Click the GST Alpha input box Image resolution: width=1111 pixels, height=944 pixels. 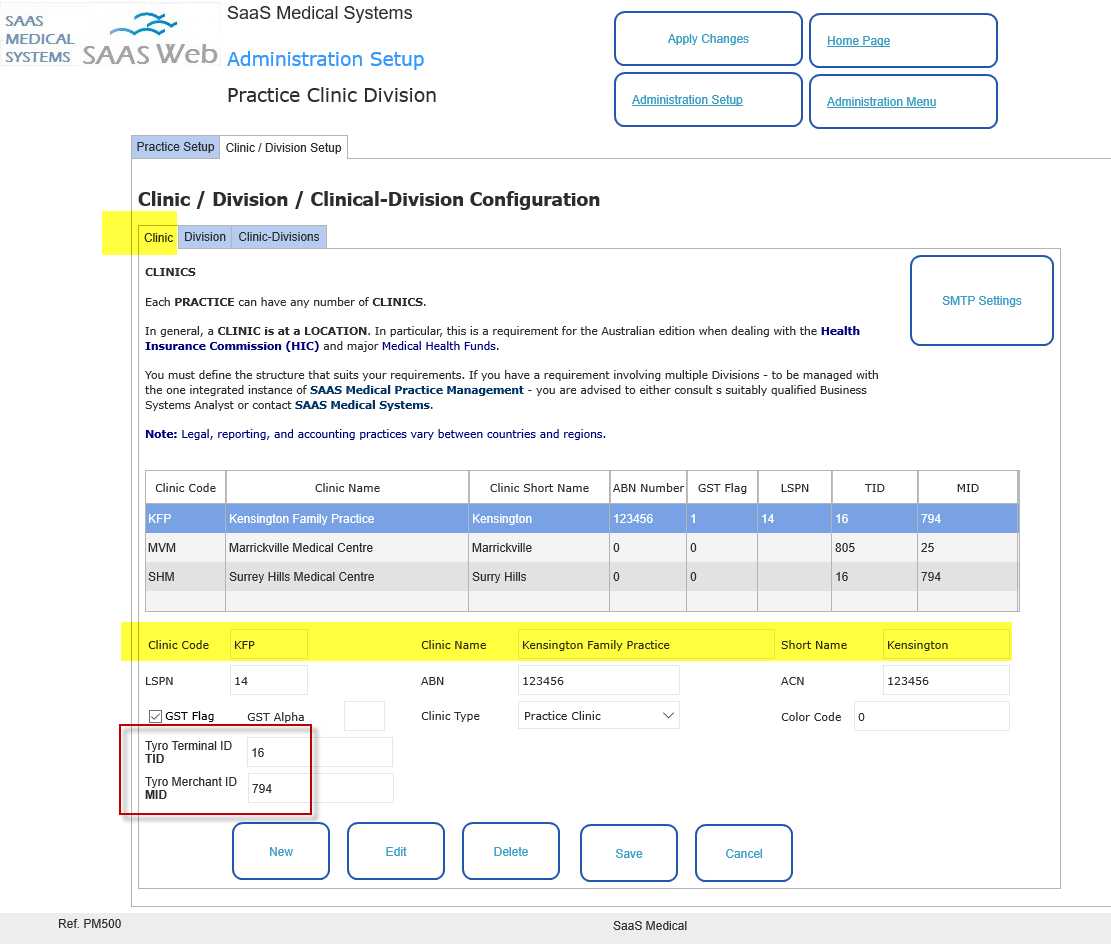click(364, 716)
